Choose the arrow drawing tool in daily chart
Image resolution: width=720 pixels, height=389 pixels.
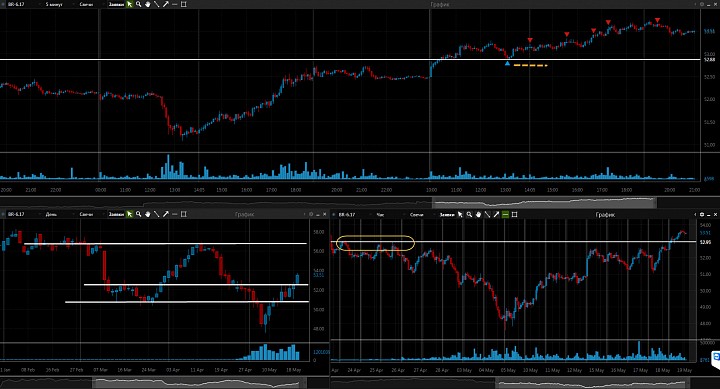tap(166, 214)
